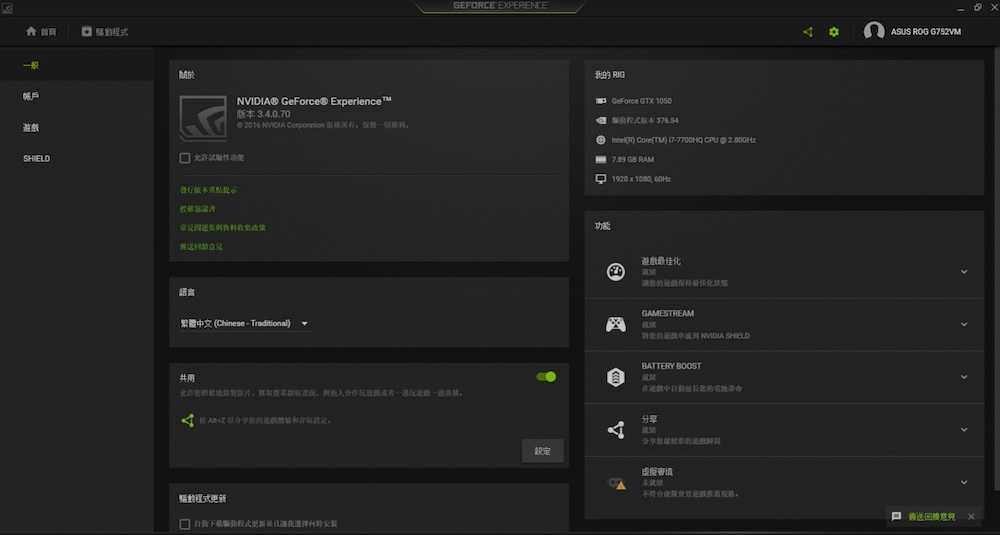Disable the in-game overlay share toggle
Screen dimensions: 1000x535
(x=546, y=377)
